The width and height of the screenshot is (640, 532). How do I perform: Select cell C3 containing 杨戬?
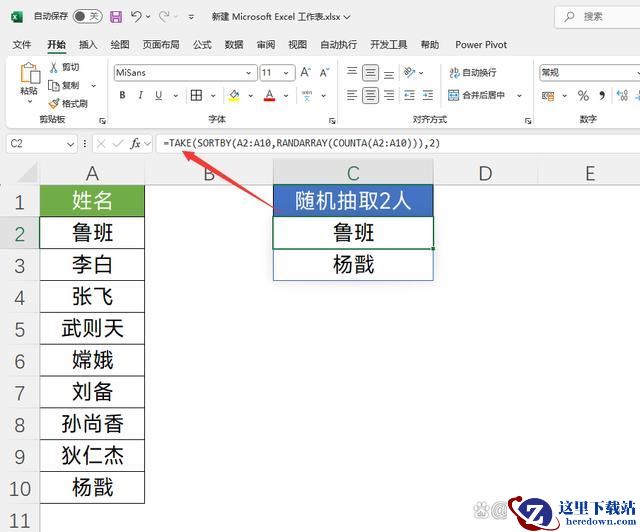353,265
